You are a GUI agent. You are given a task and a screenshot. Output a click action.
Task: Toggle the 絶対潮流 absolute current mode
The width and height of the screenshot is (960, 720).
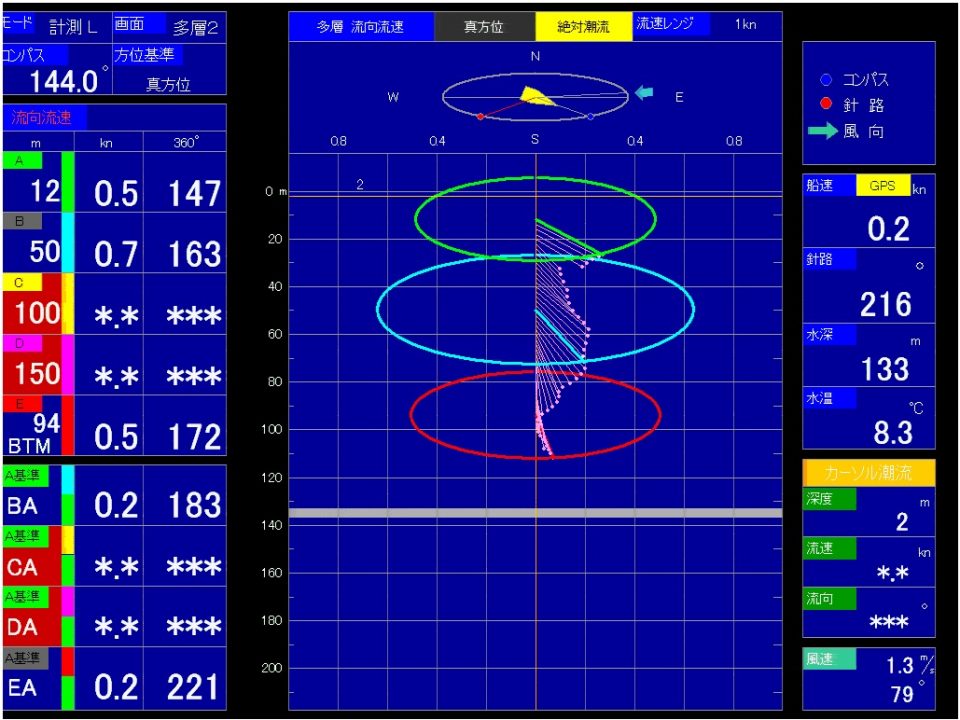pos(584,27)
